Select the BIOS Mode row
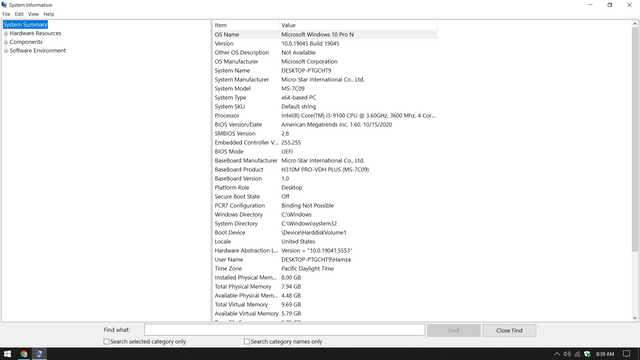The height and width of the screenshot is (360, 640). point(325,151)
